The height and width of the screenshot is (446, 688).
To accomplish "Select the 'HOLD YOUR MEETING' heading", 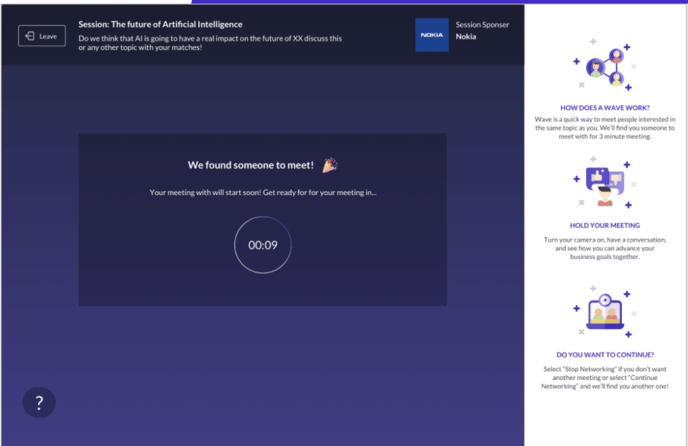I will [x=605, y=225].
